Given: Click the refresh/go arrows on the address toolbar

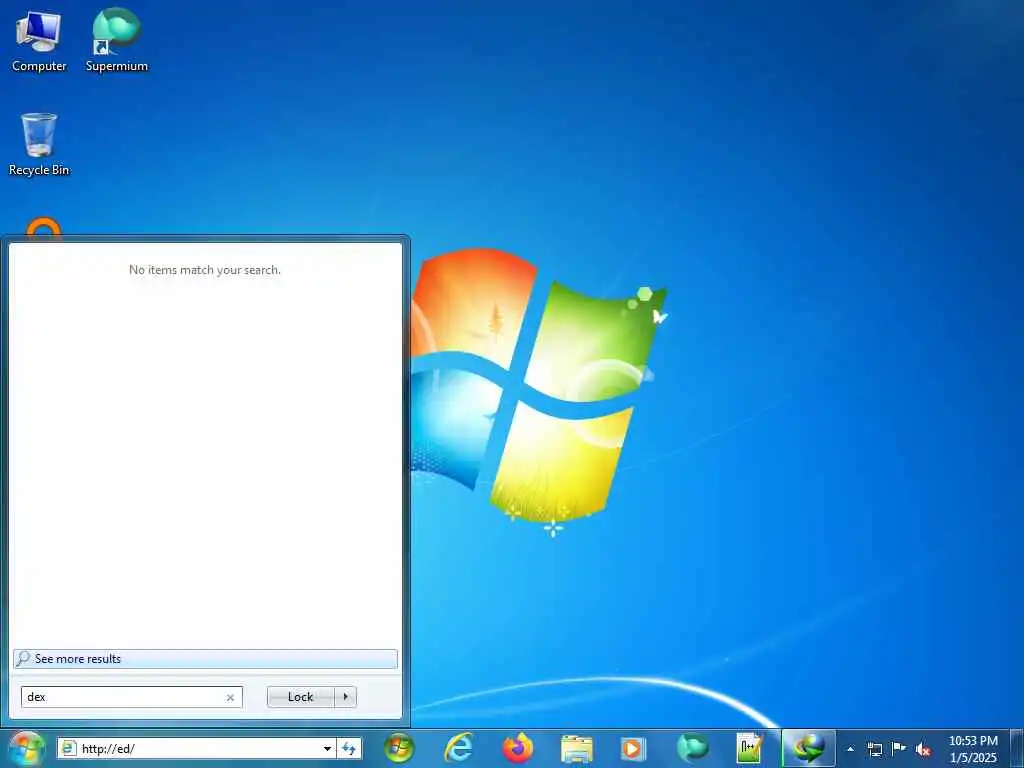Looking at the screenshot, I should coord(349,748).
